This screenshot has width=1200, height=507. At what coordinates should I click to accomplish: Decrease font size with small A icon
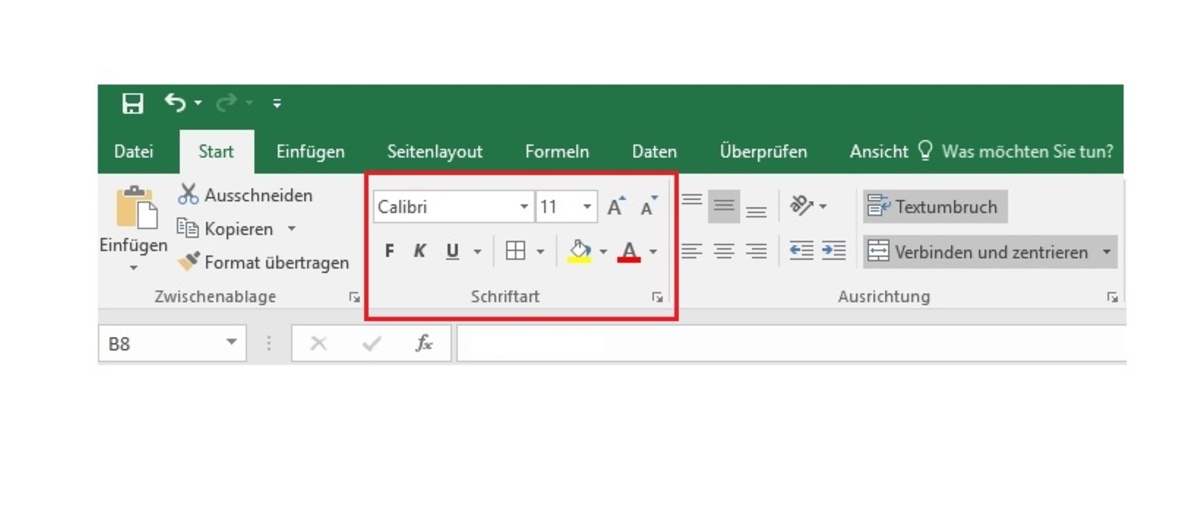tap(649, 207)
